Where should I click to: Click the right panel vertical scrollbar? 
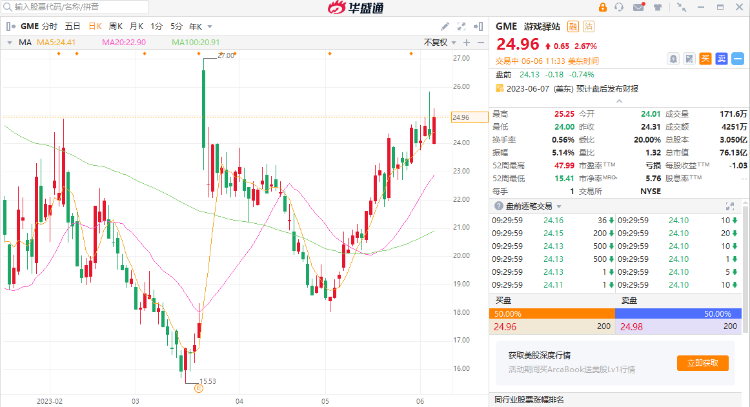pyautogui.click(x=745, y=268)
